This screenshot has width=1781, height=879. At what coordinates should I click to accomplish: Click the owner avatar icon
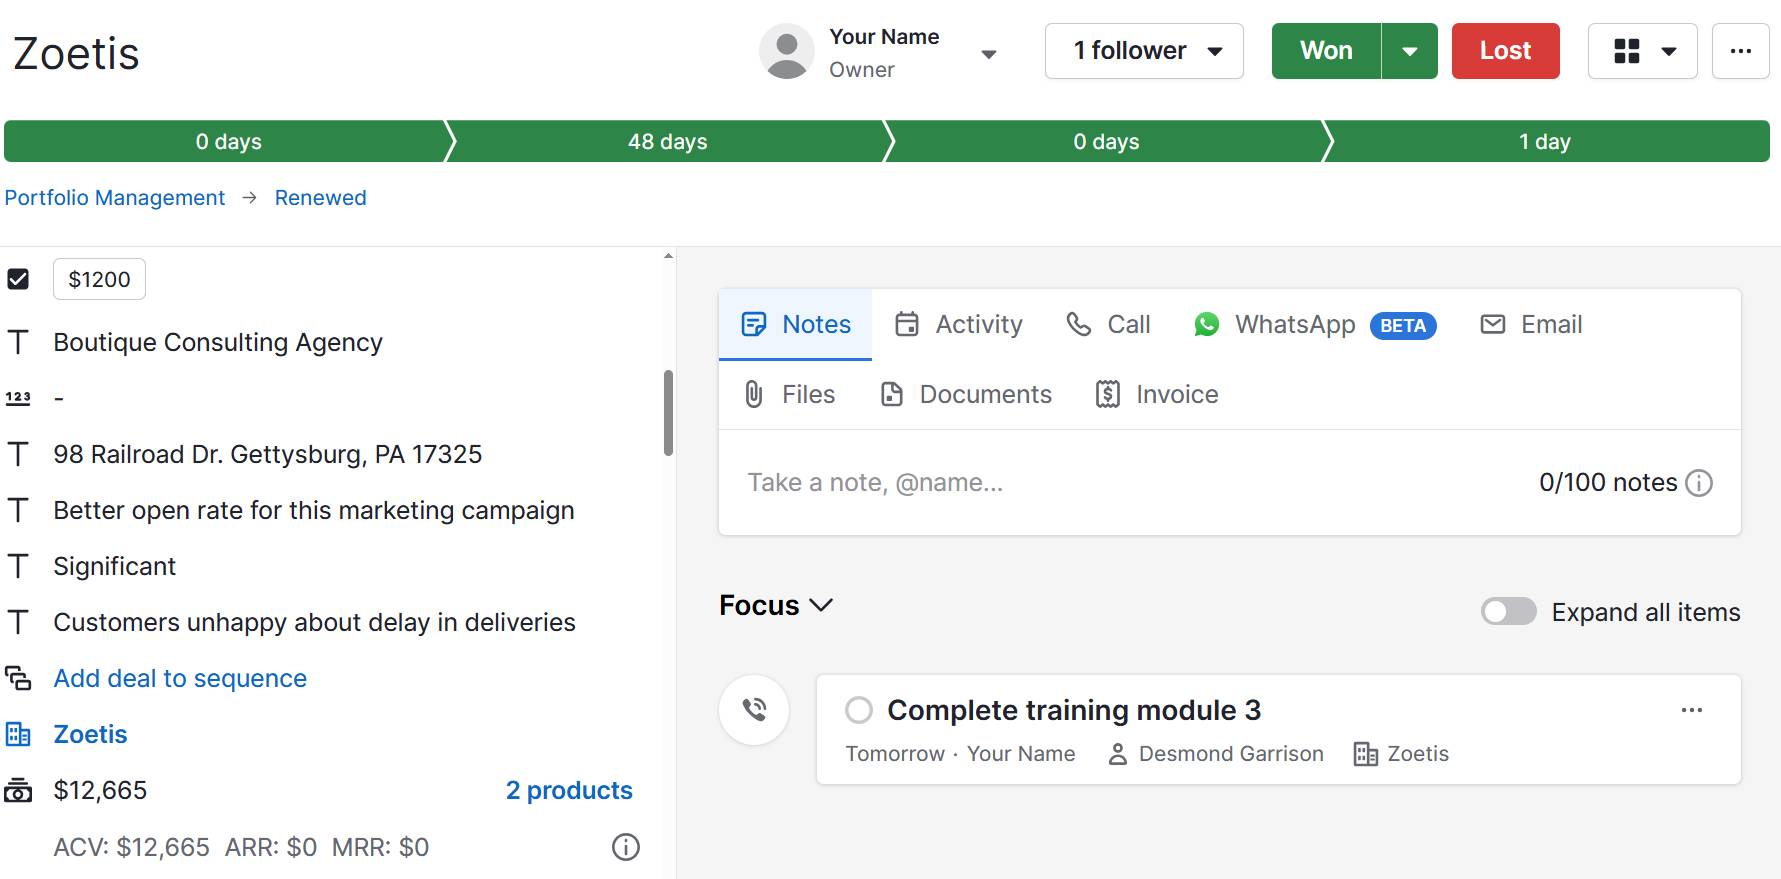[x=787, y=51]
